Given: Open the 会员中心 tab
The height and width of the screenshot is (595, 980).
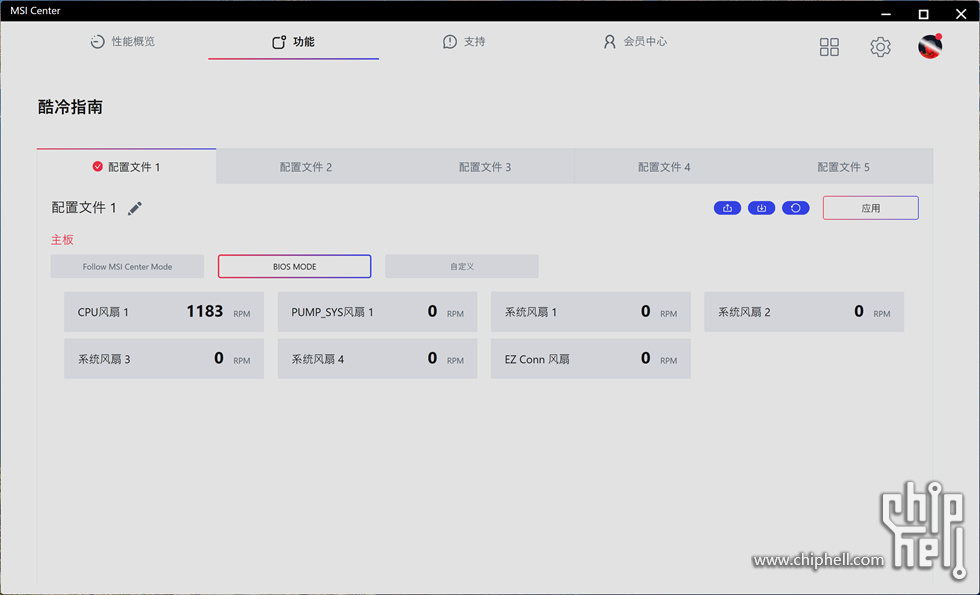Looking at the screenshot, I should (634, 42).
